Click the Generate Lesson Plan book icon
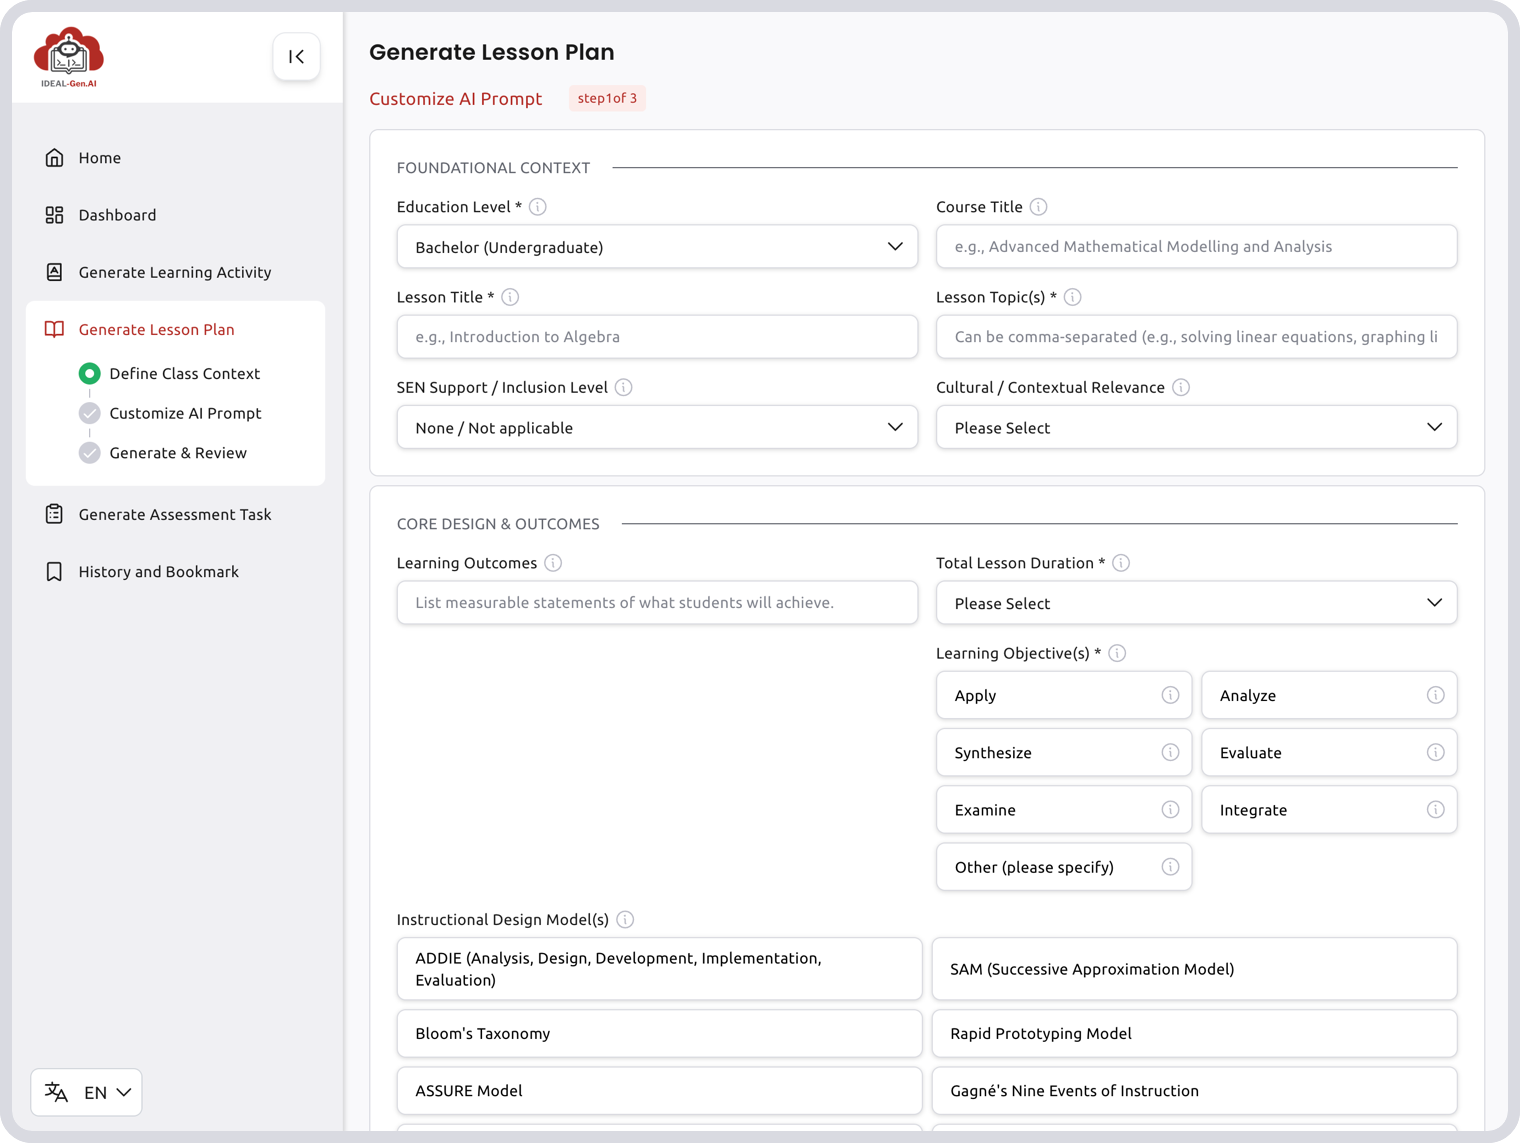The width and height of the screenshot is (1520, 1144). pyautogui.click(x=54, y=329)
